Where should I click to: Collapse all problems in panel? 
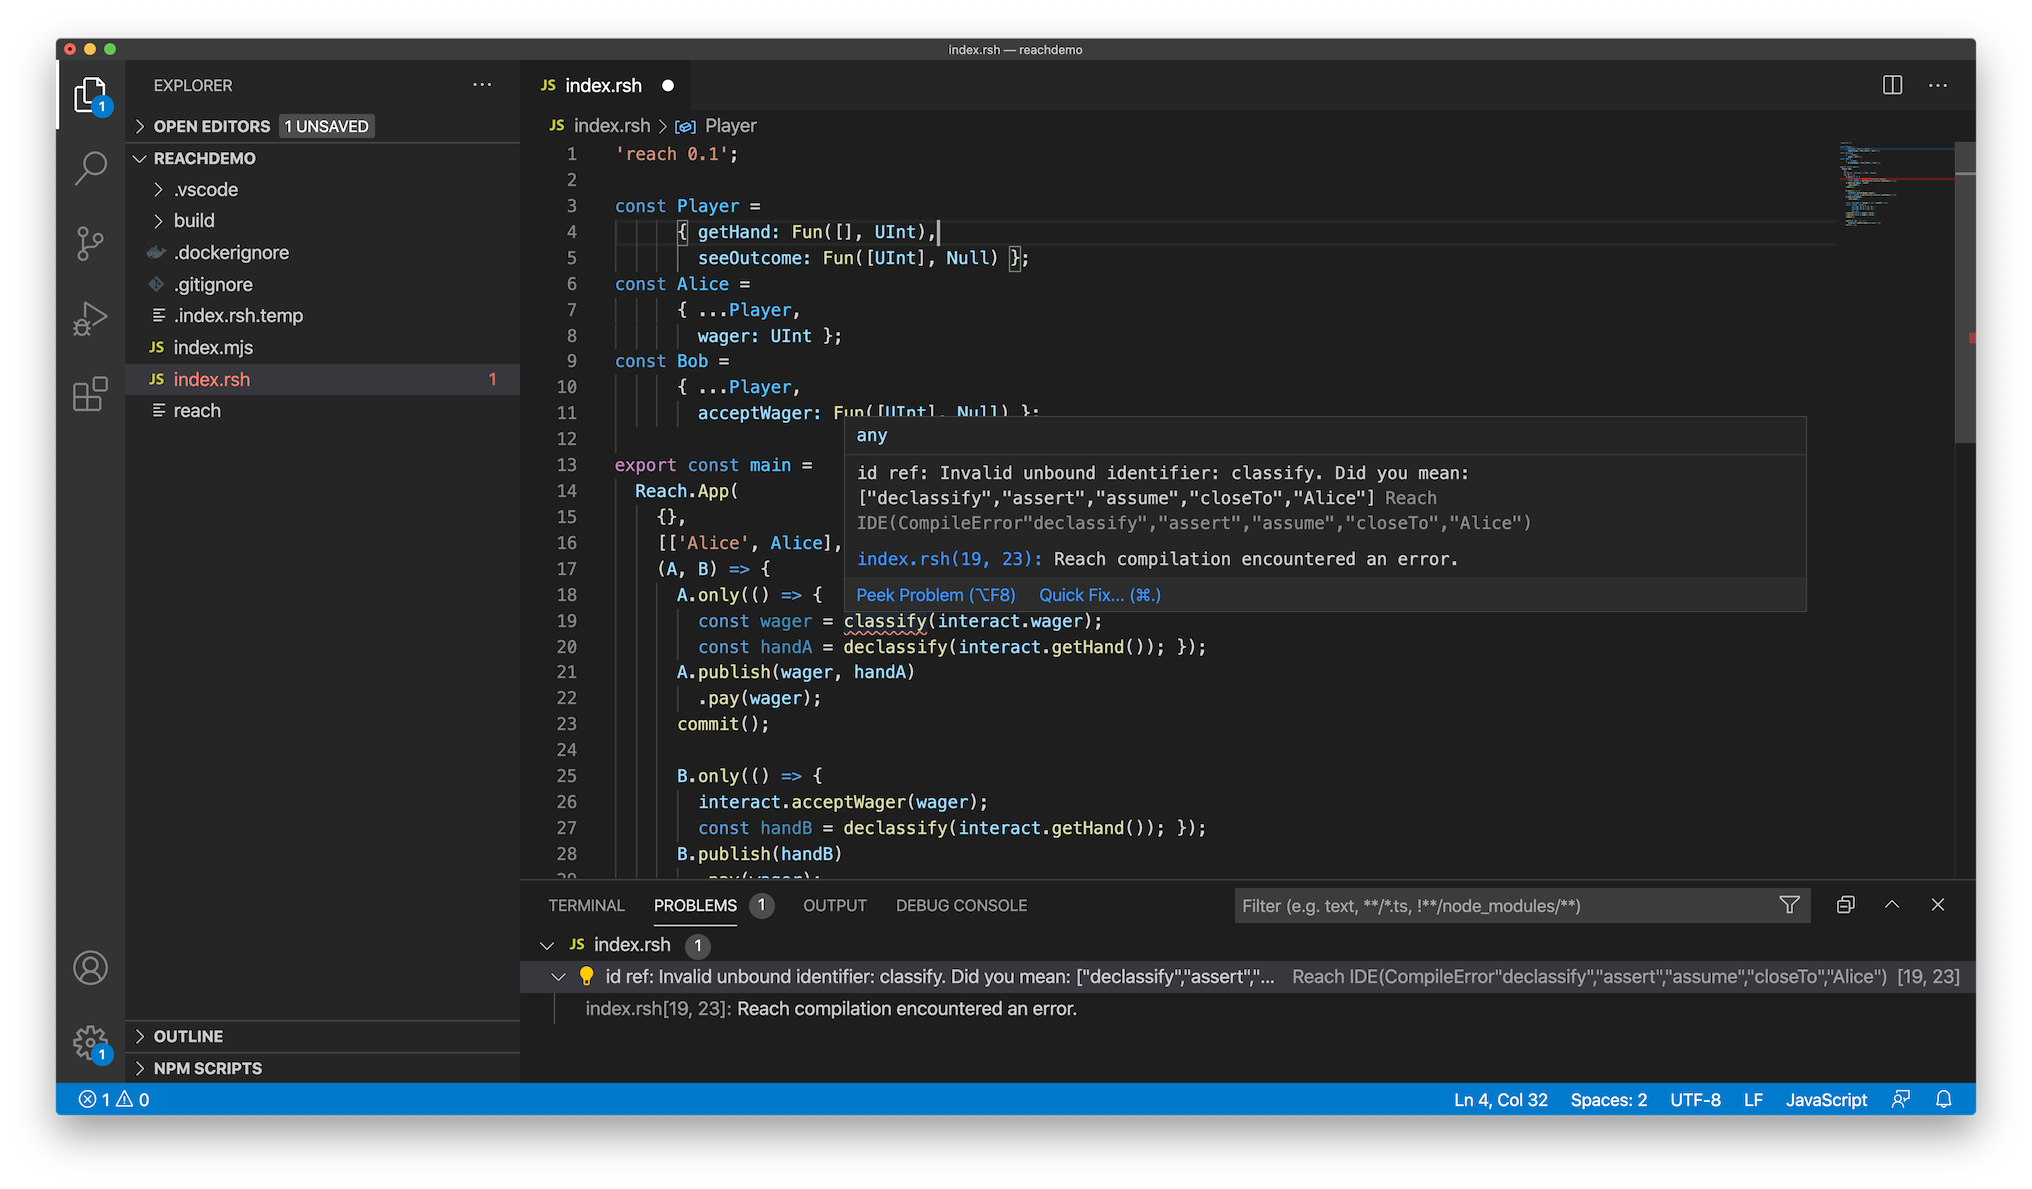[x=1845, y=905]
